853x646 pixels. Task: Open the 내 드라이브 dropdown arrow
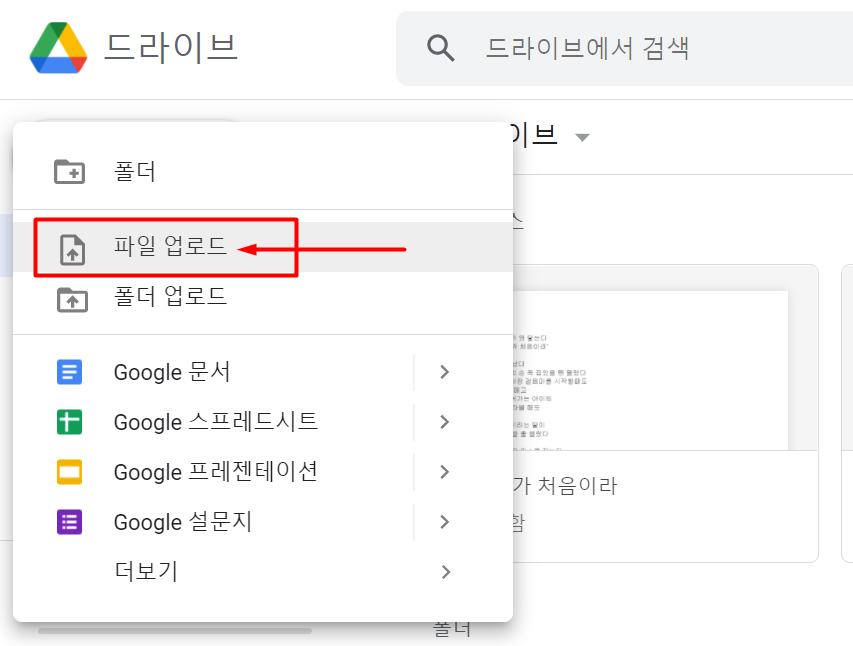click(x=582, y=138)
